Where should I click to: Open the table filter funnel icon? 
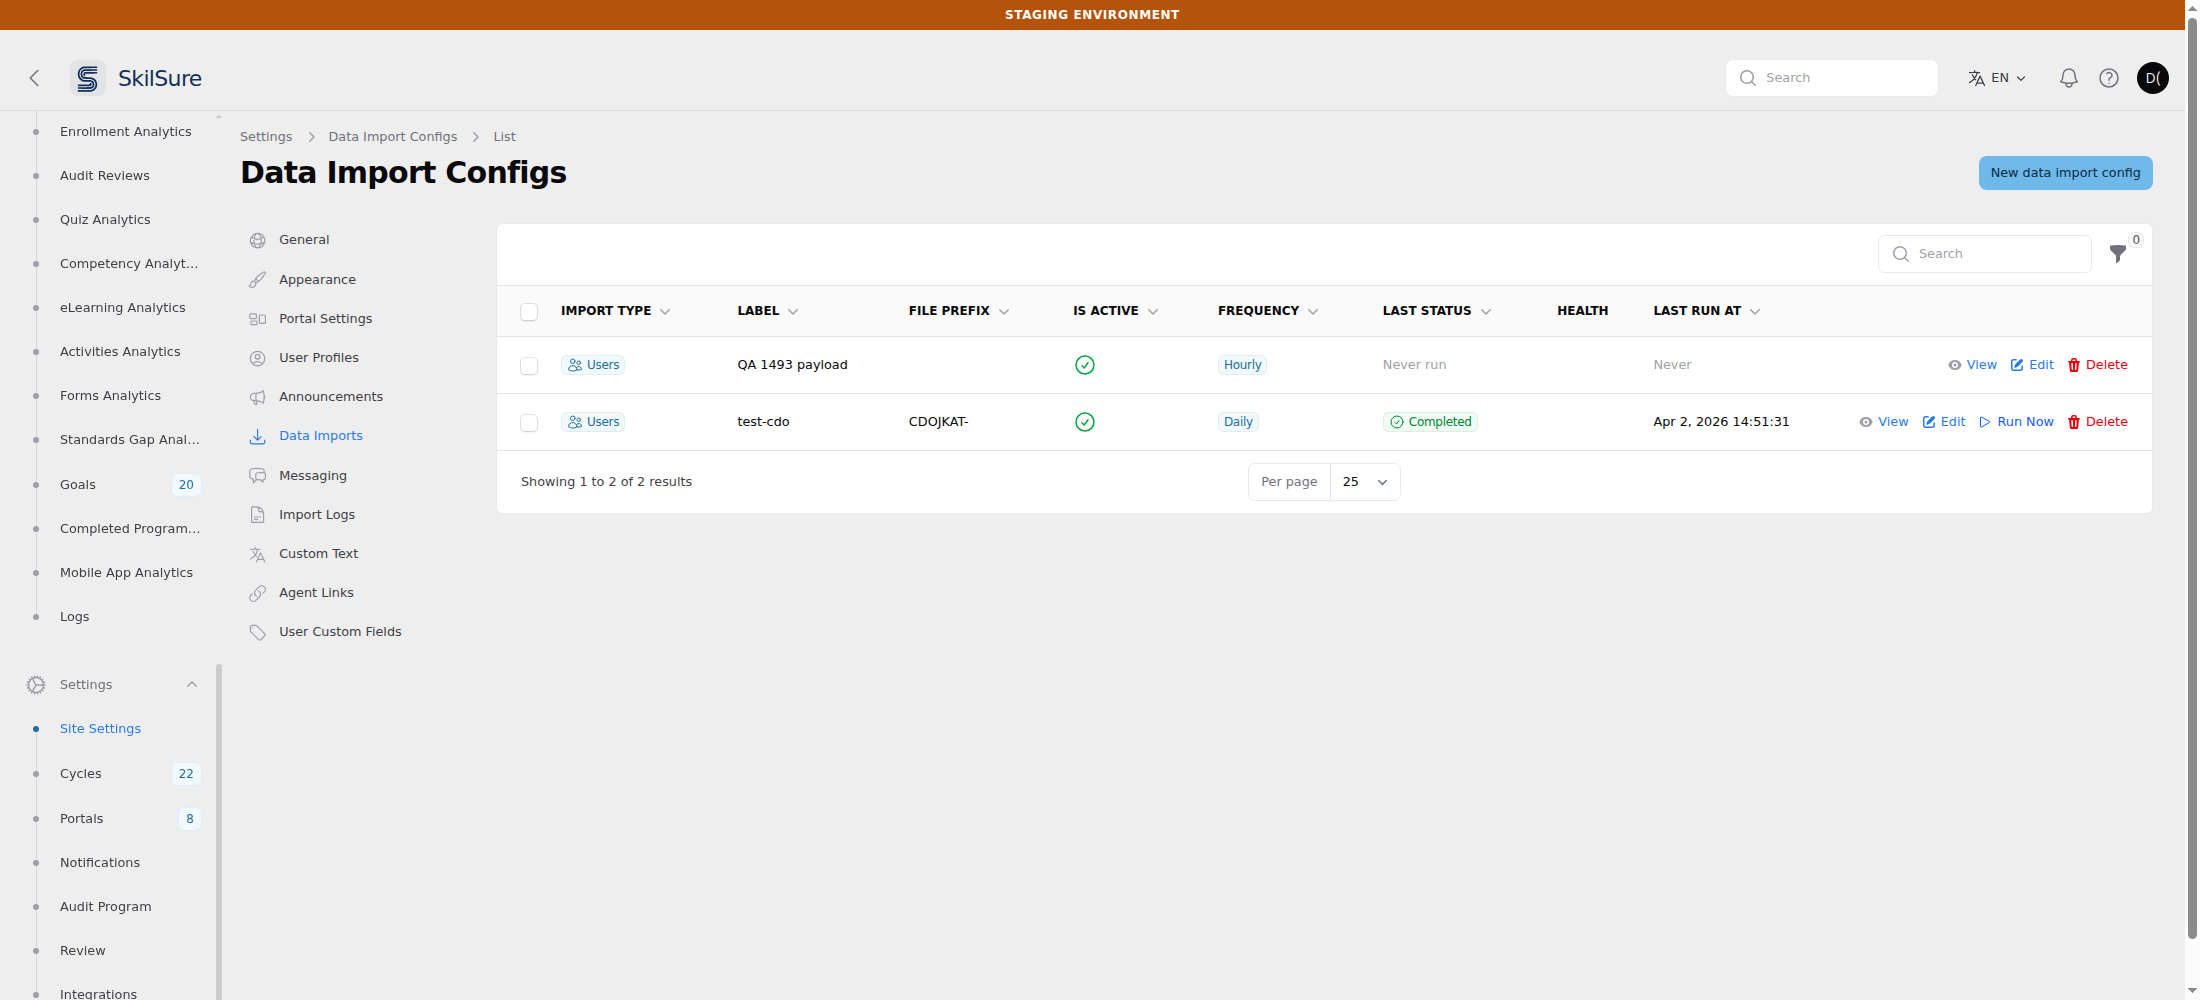click(2118, 254)
